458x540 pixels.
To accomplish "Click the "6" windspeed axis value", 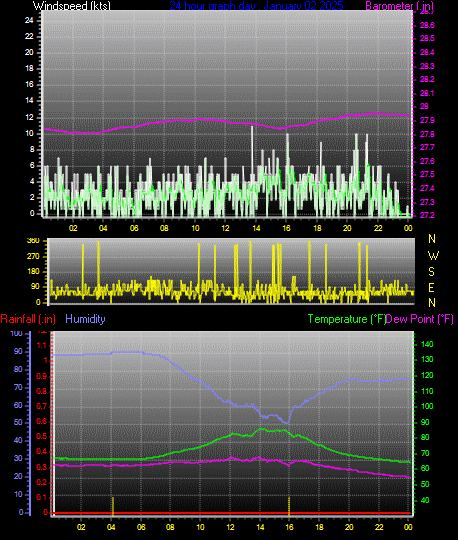I will [32, 165].
